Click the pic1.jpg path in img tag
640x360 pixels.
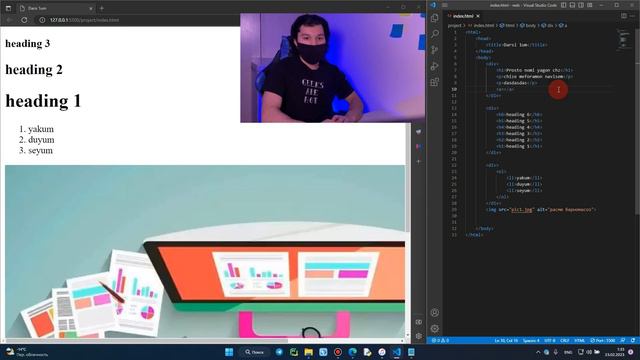coord(522,209)
